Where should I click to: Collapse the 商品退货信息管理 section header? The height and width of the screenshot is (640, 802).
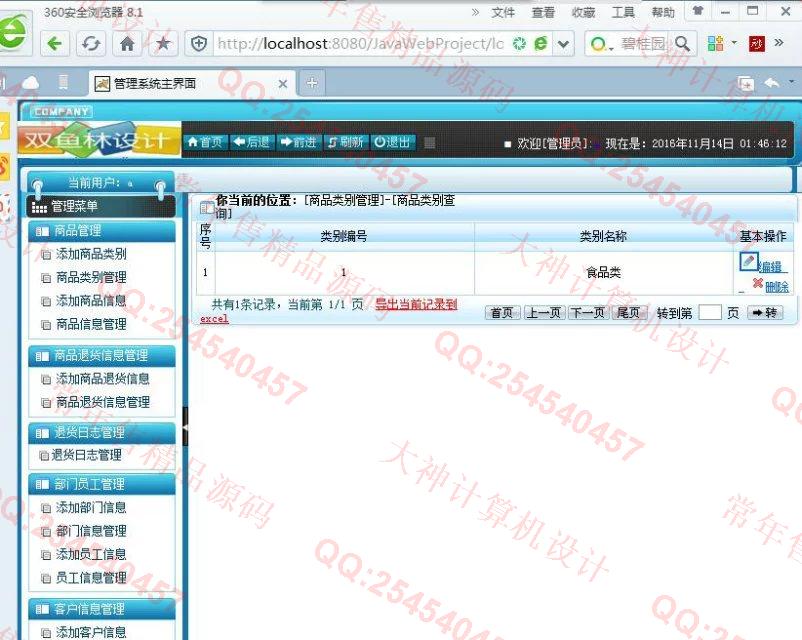pyautogui.click(x=102, y=356)
